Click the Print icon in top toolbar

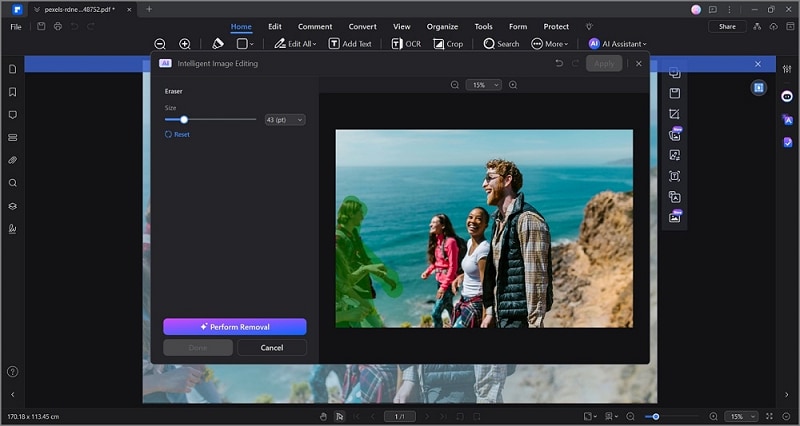point(58,27)
